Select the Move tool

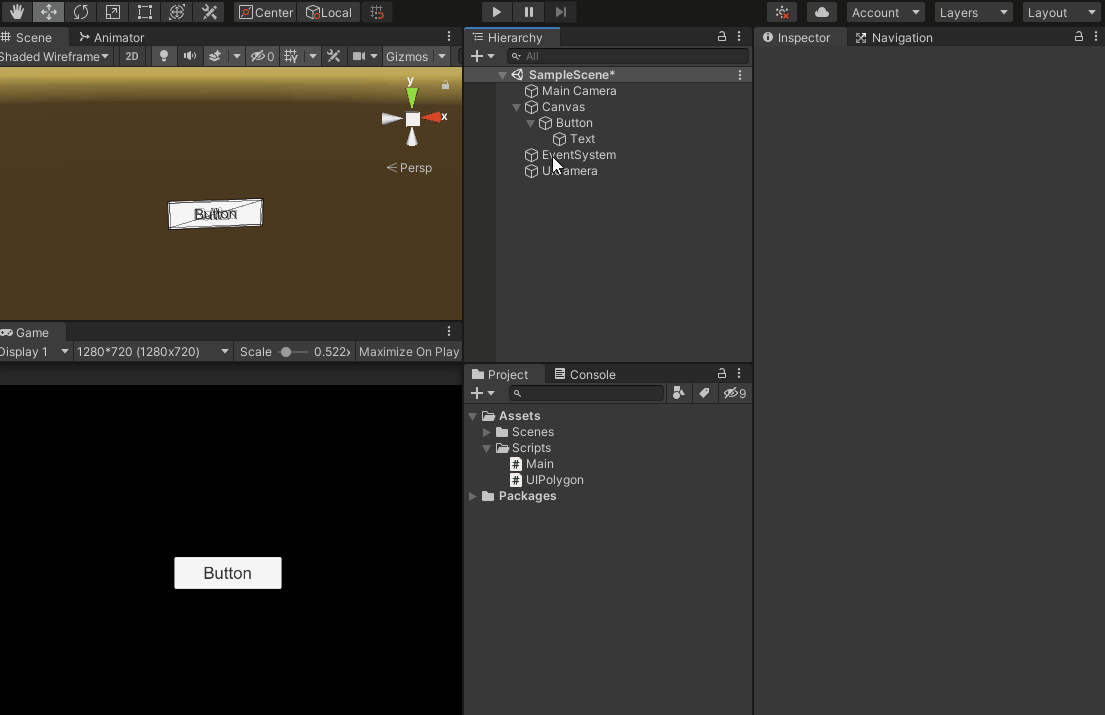(48, 12)
